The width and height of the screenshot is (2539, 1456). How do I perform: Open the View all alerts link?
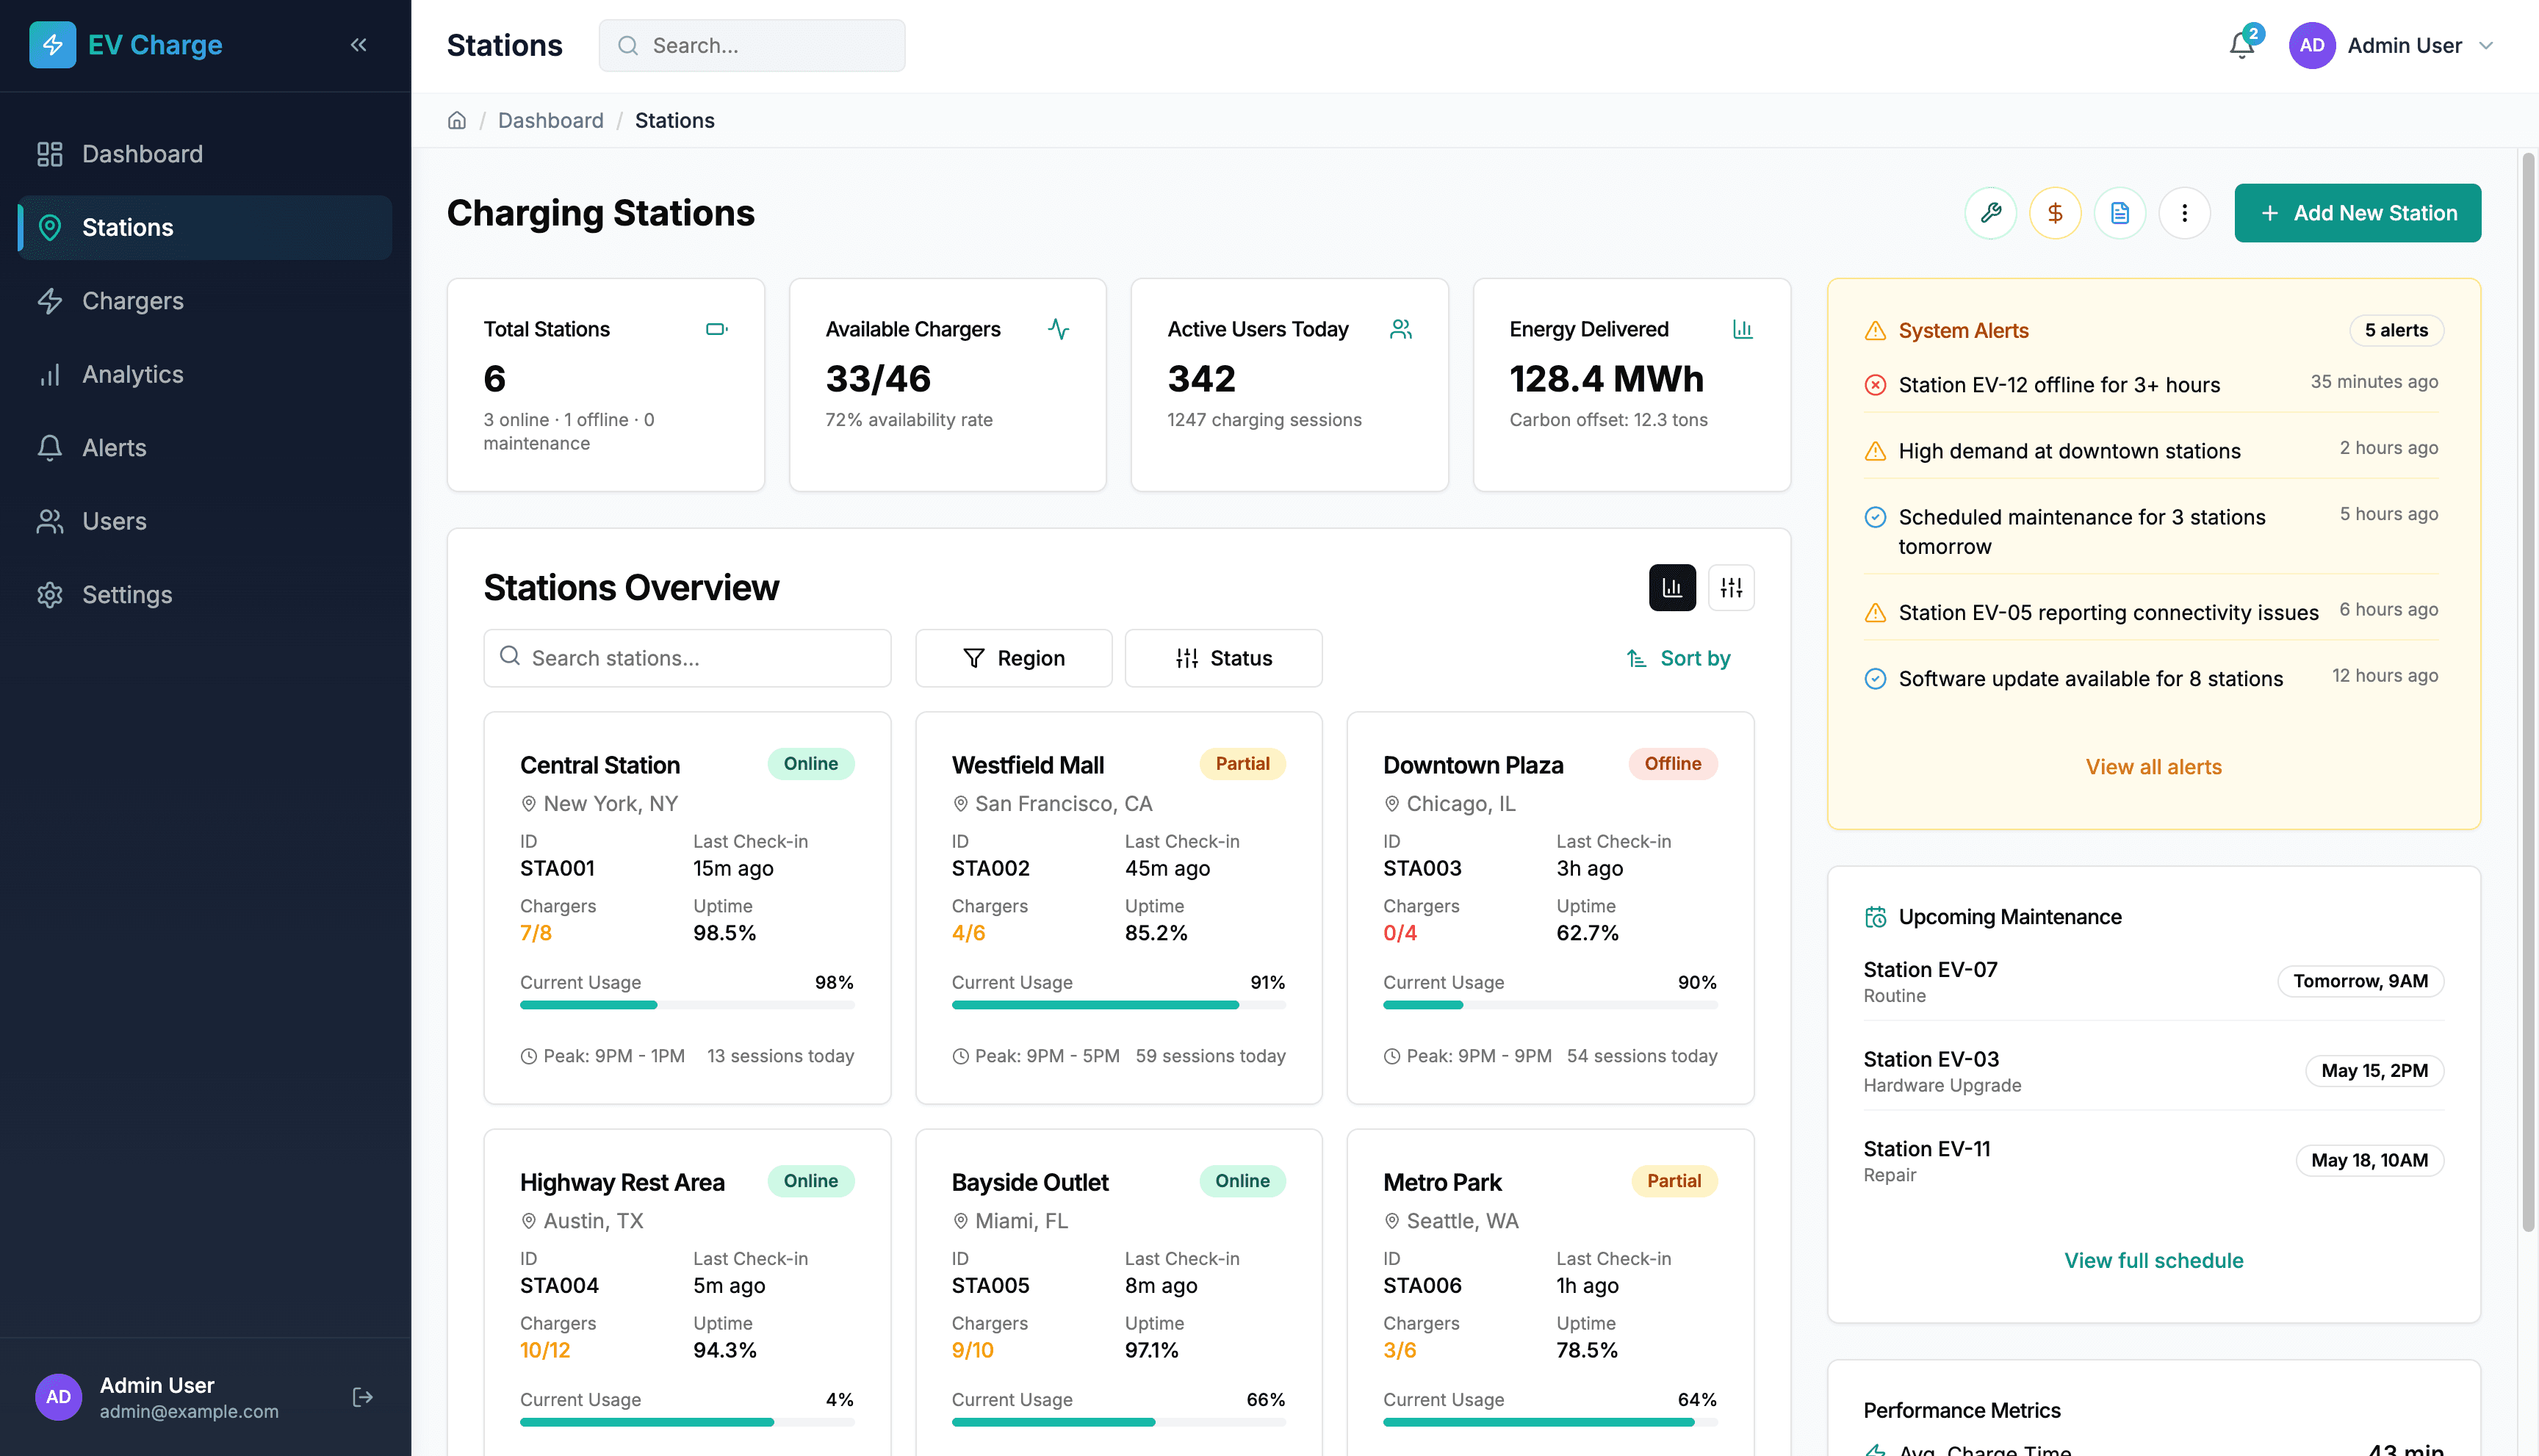click(x=2153, y=767)
